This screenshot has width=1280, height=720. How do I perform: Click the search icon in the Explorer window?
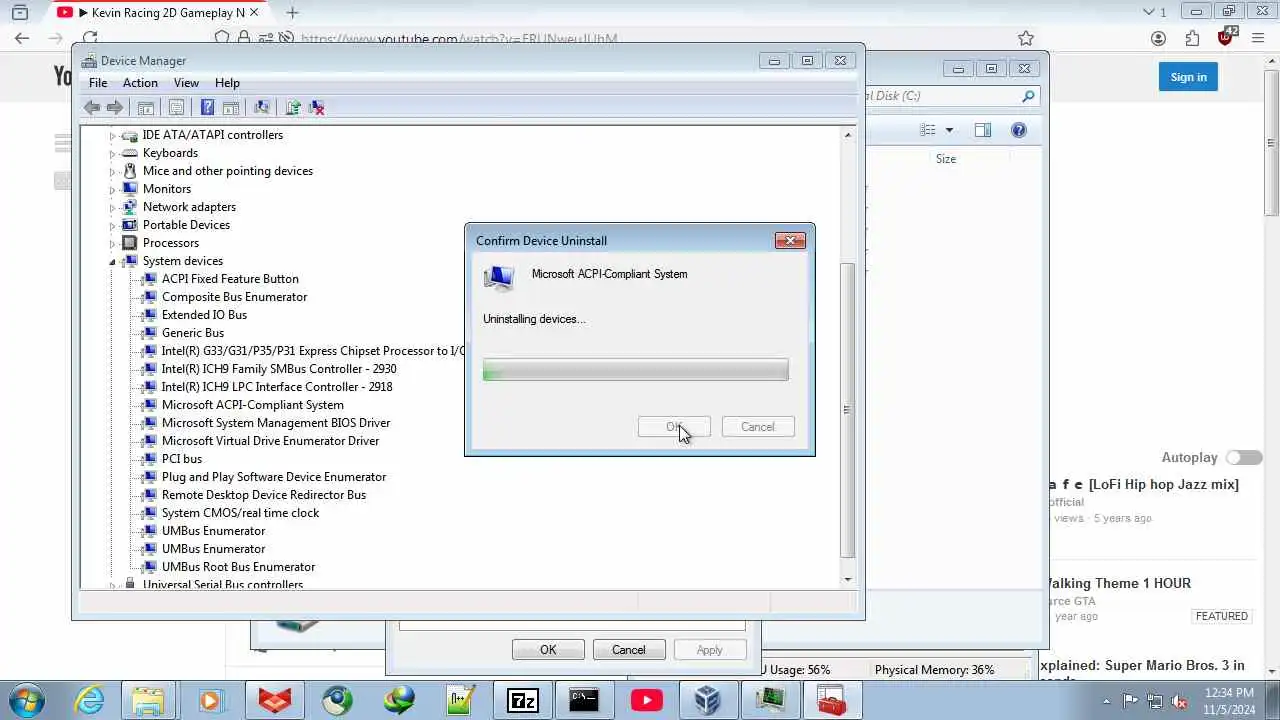point(1028,96)
